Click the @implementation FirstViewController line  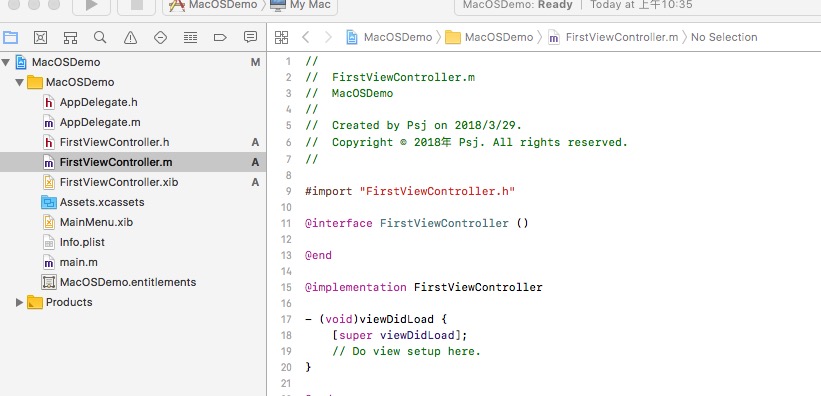coord(424,287)
